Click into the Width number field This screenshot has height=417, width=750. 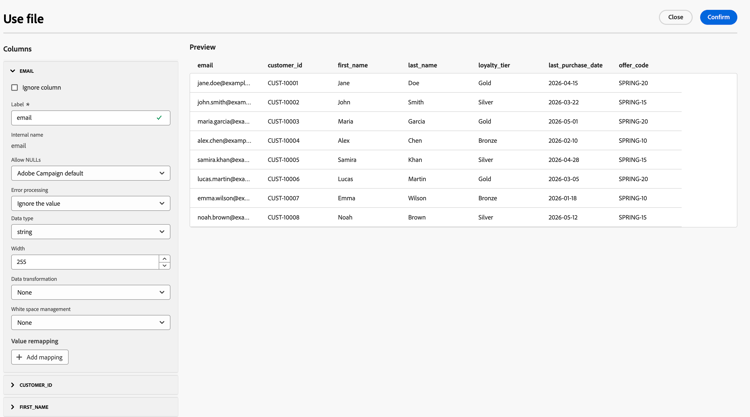tap(85, 262)
